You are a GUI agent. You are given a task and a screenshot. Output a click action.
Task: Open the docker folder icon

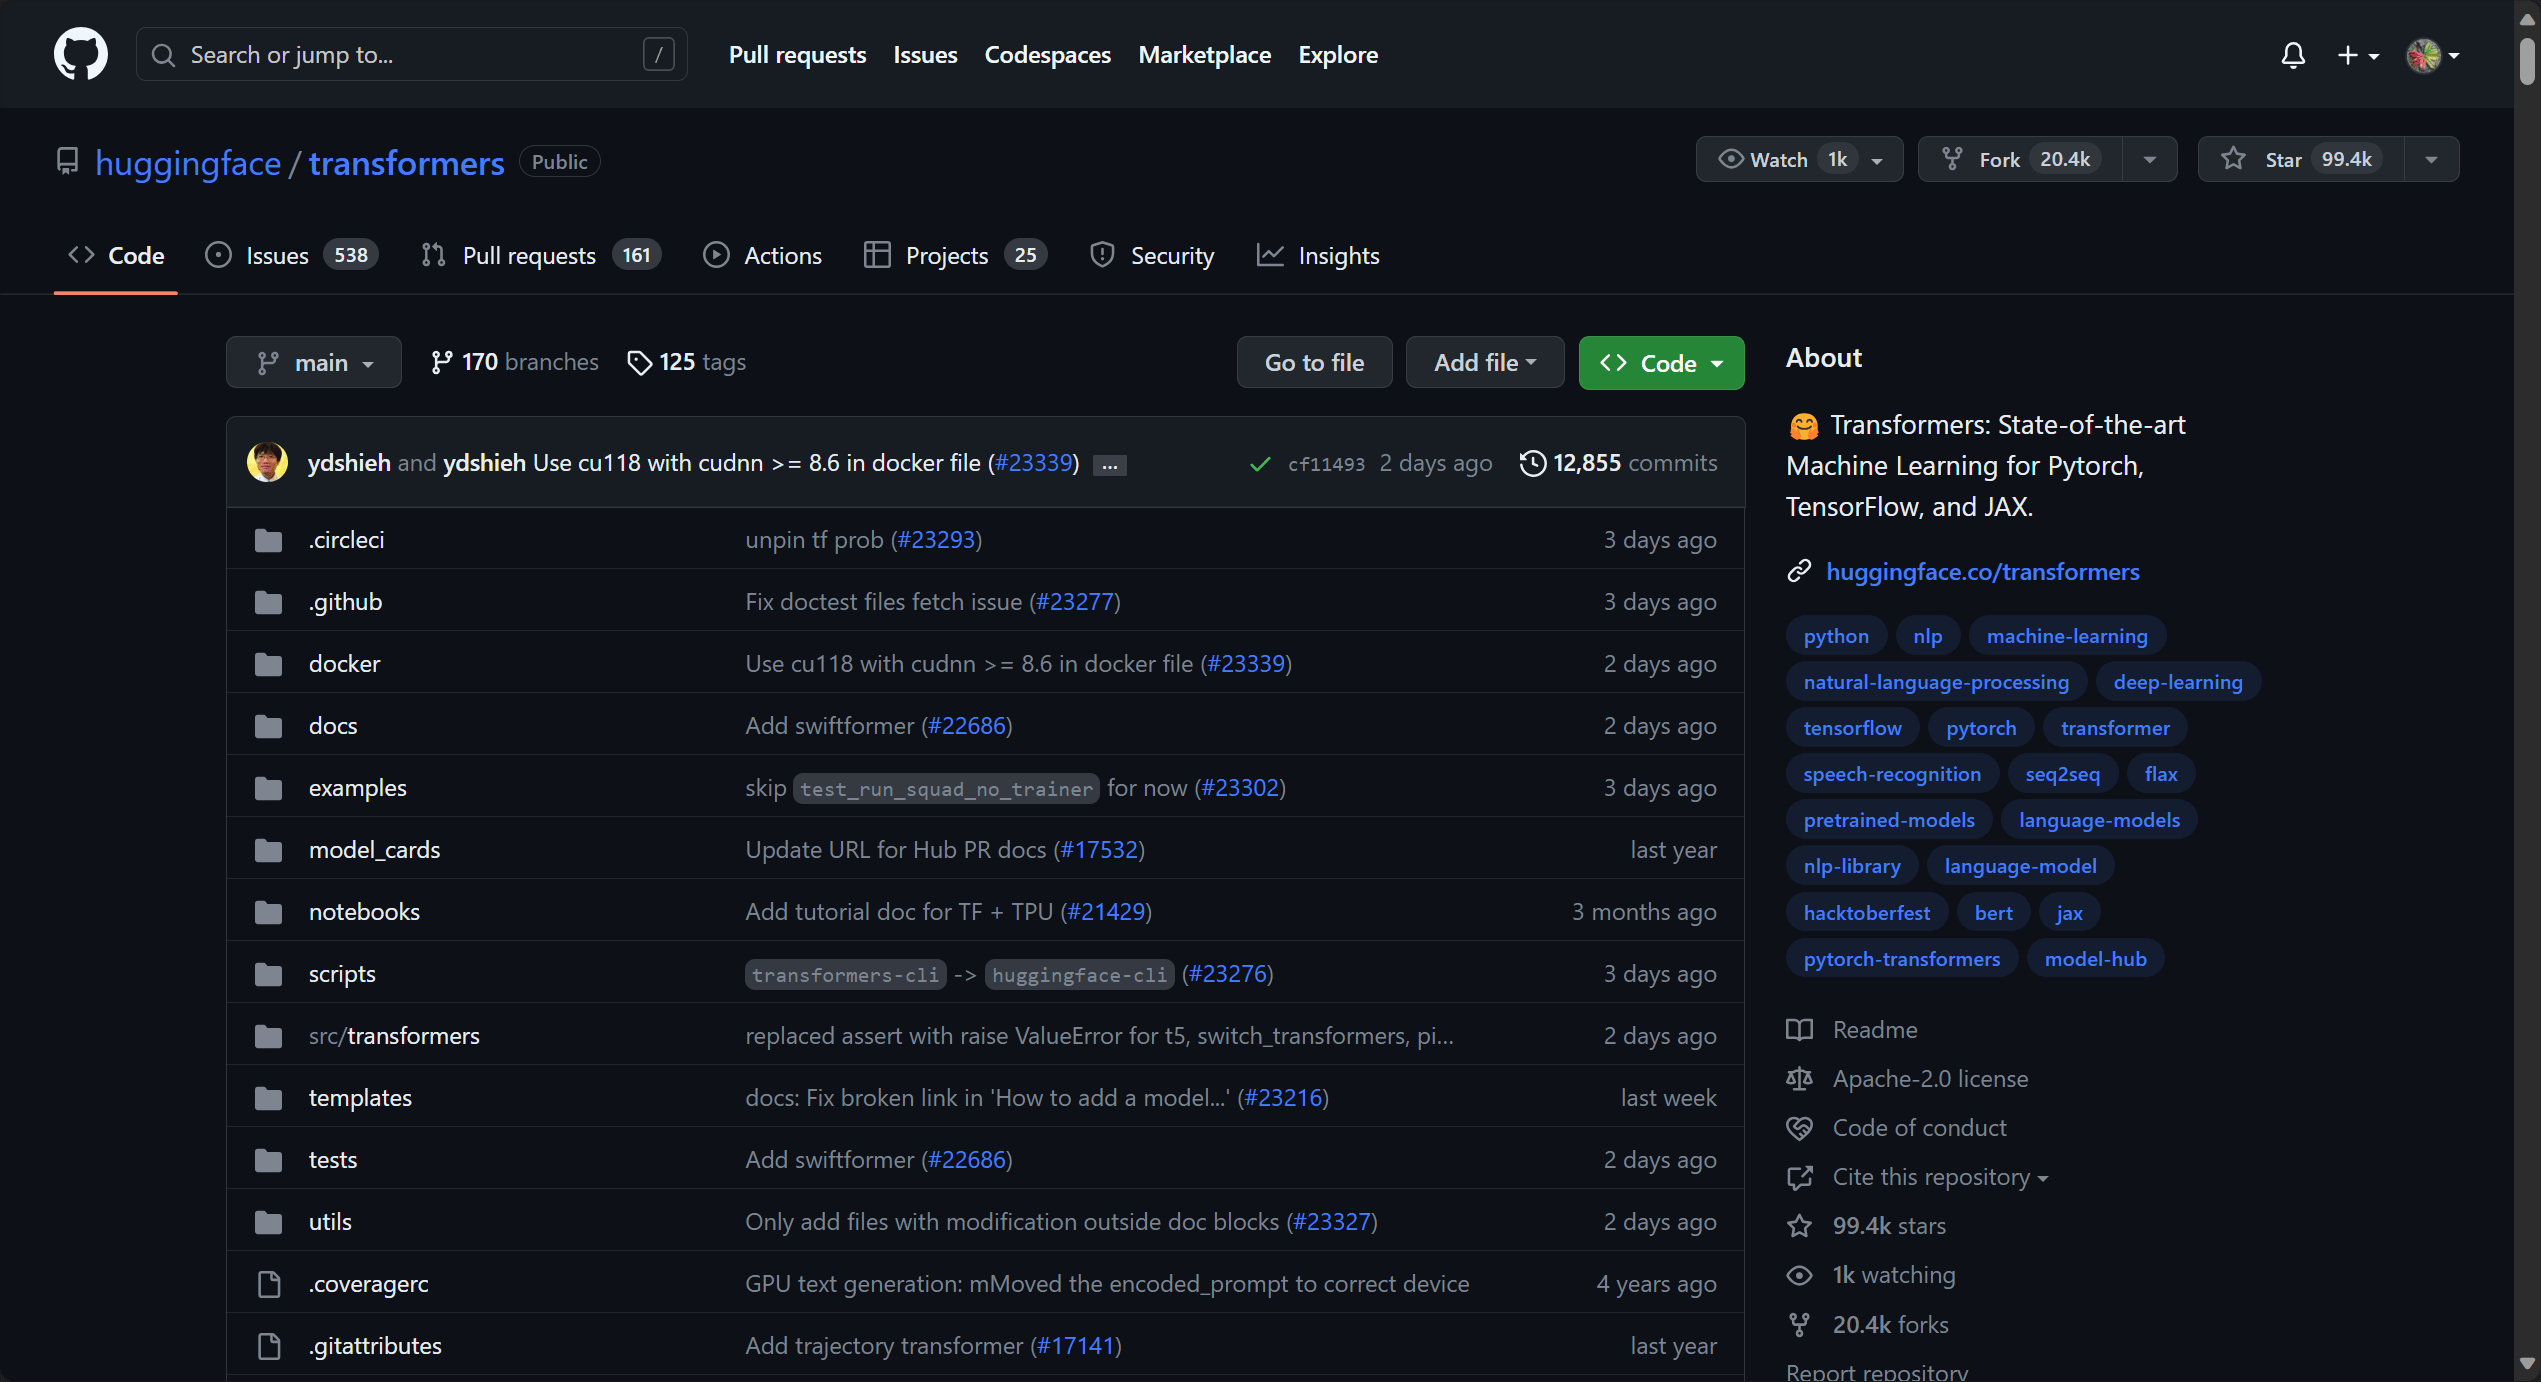tap(268, 664)
